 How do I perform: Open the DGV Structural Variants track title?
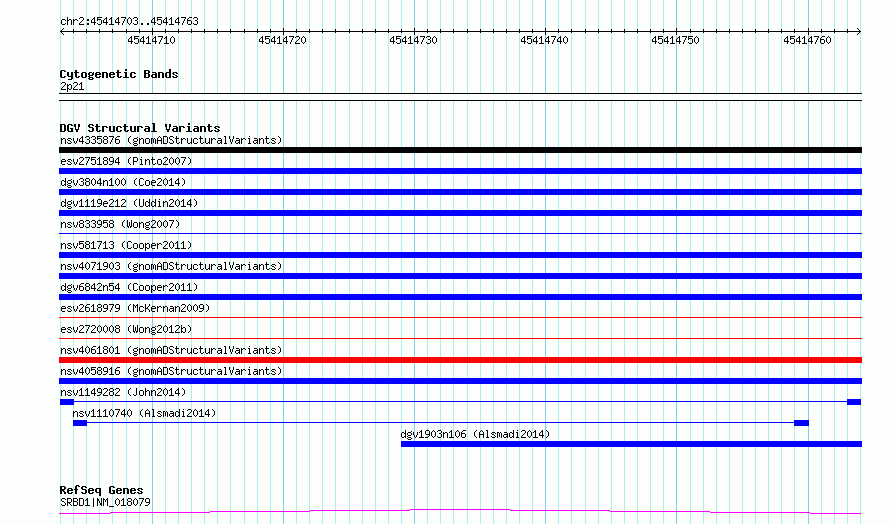pyautogui.click(x=140, y=128)
